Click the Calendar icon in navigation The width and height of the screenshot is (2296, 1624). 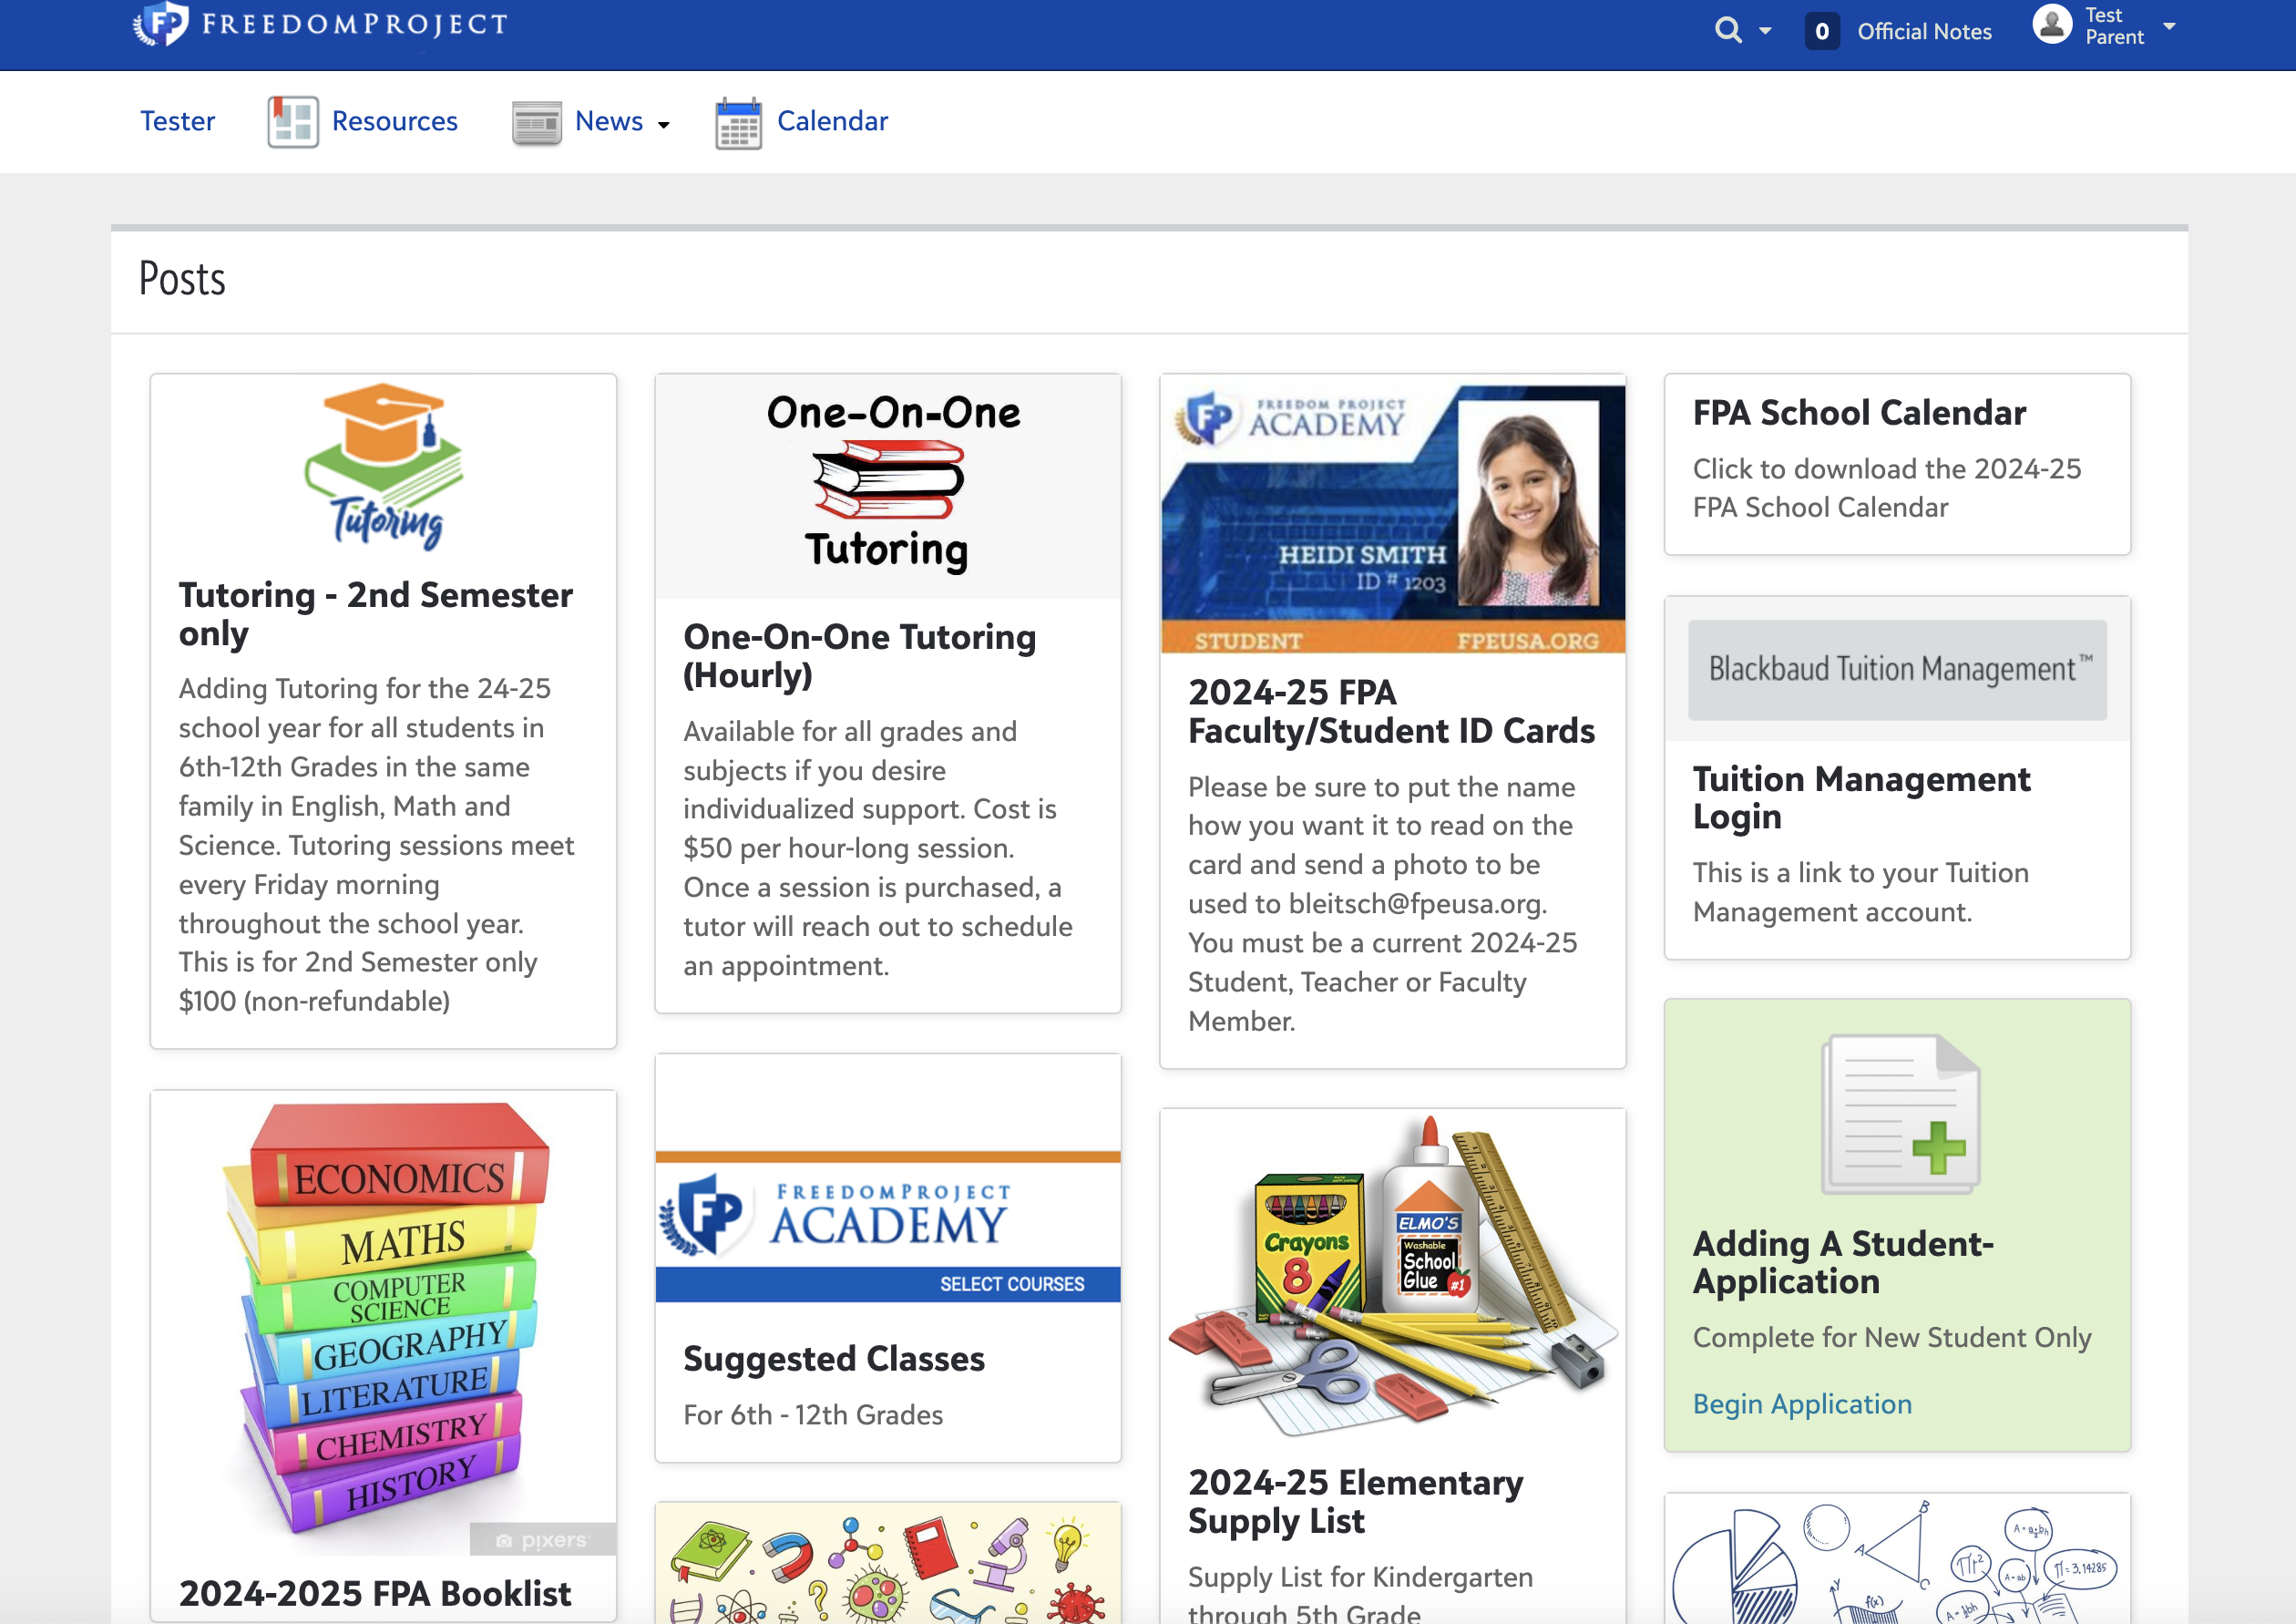click(738, 123)
